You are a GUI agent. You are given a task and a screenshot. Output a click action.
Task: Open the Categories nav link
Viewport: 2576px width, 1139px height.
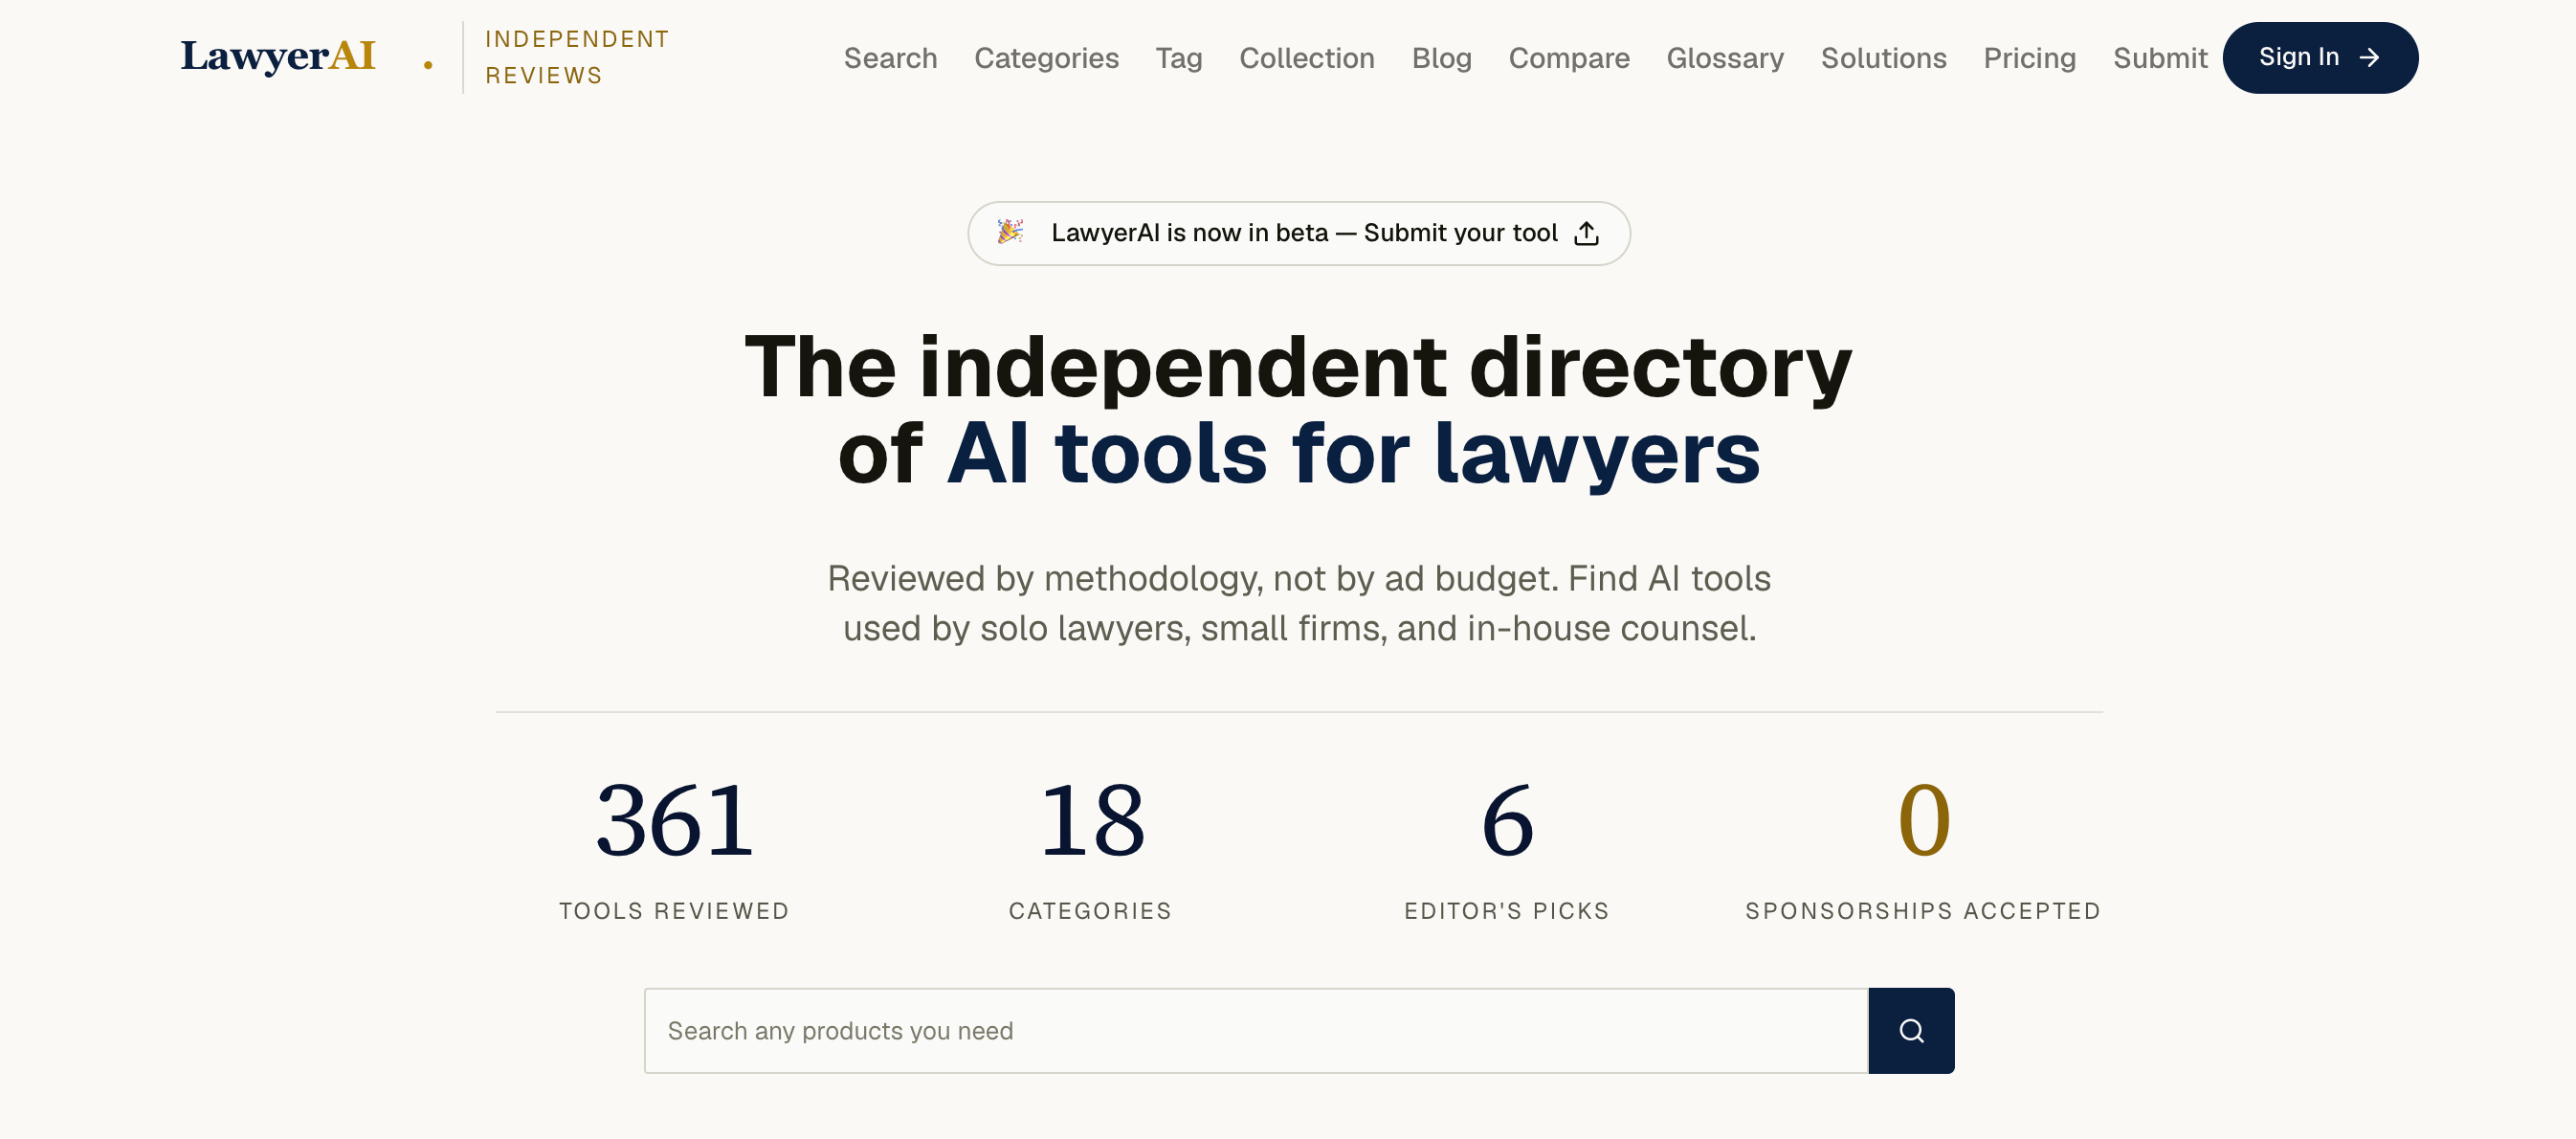pyautogui.click(x=1046, y=58)
